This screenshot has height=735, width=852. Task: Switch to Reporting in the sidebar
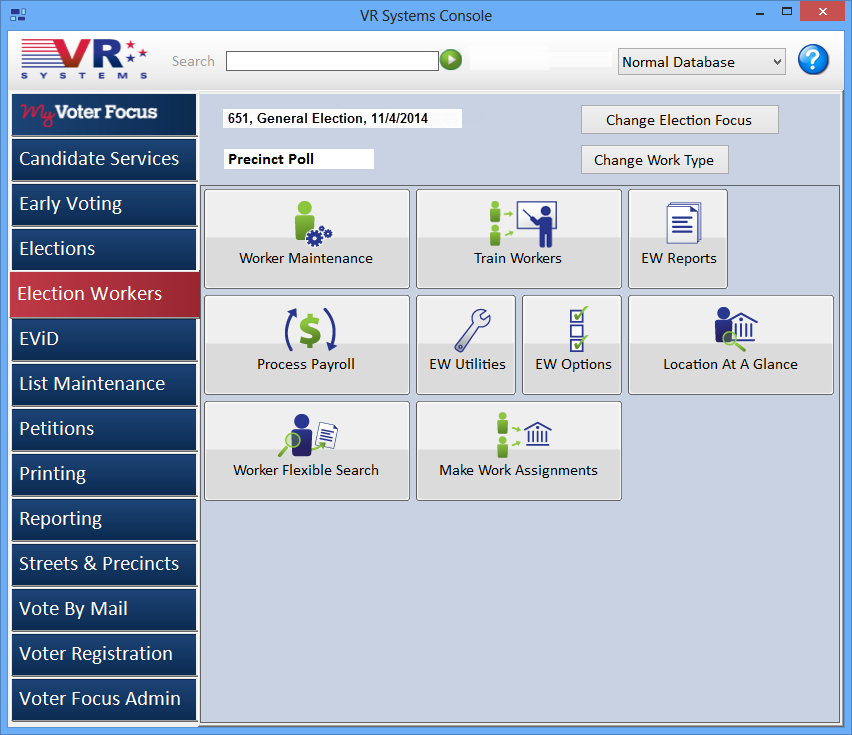104,520
